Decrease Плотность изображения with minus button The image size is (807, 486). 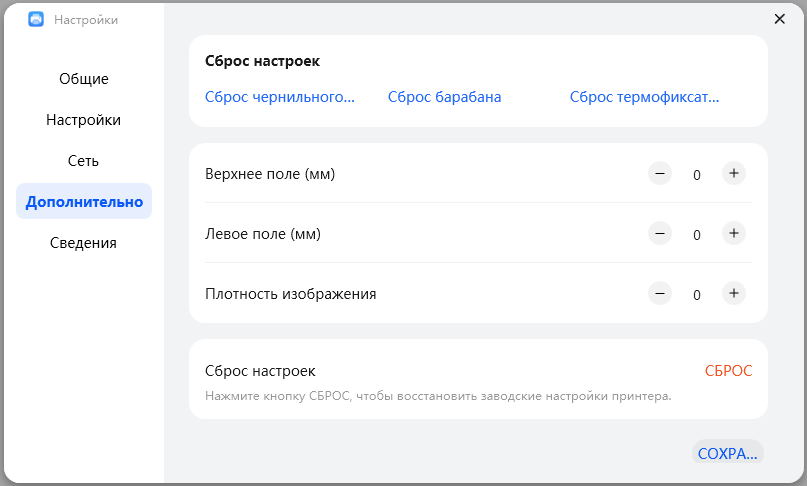click(x=660, y=294)
